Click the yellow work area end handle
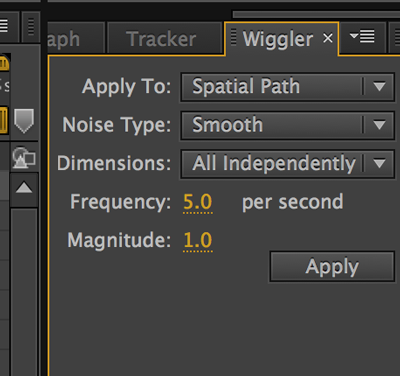 point(4,120)
